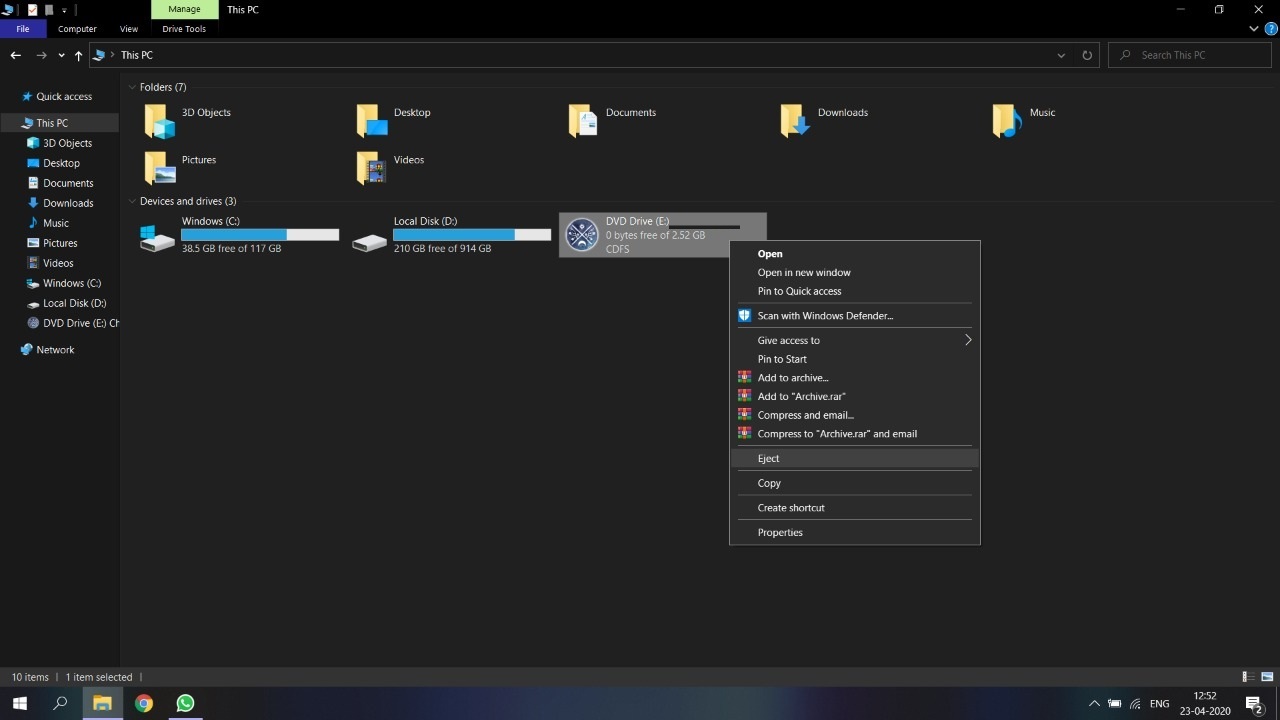Image resolution: width=1280 pixels, height=720 pixels.
Task: Open address bar history dropdown
Action: [x=1061, y=55]
